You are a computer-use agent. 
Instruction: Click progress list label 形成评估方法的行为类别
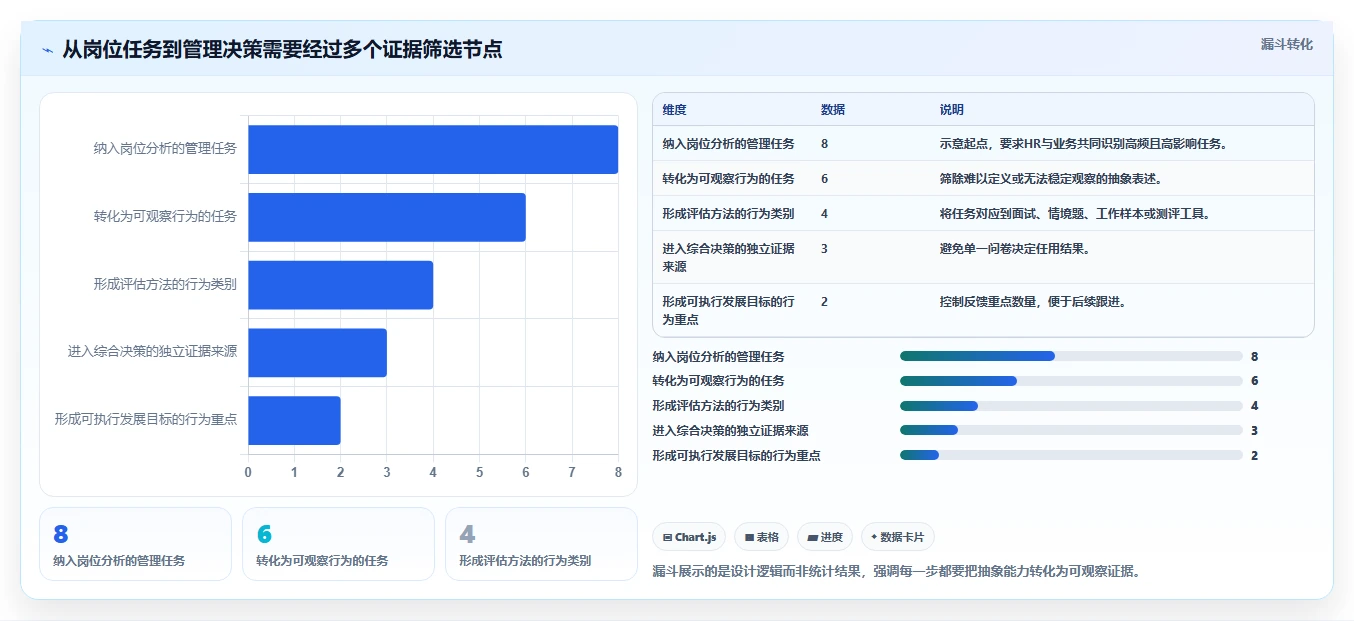(718, 406)
